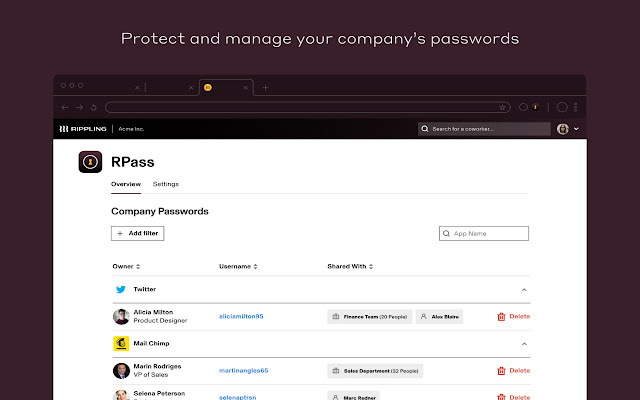Click the RPass keyhole app icon

pyautogui.click(x=90, y=162)
